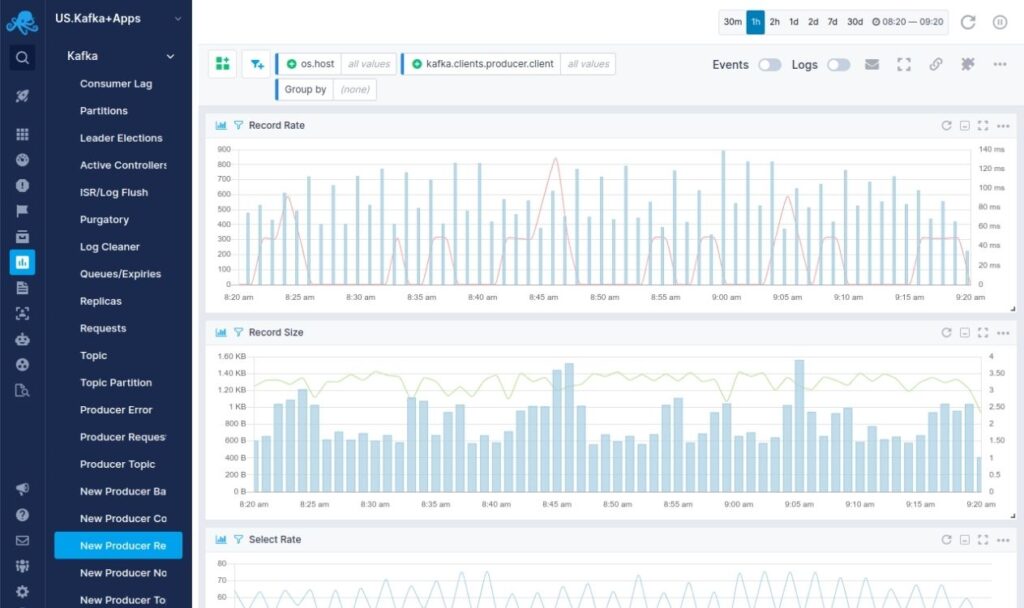
Task: Copy dashboard link icon
Action: [936, 64]
